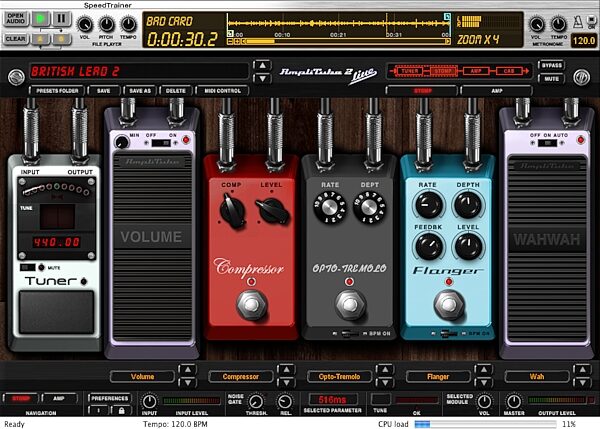600x429 pixels.
Task: Click the file player TEMPO knob
Action: (128, 24)
